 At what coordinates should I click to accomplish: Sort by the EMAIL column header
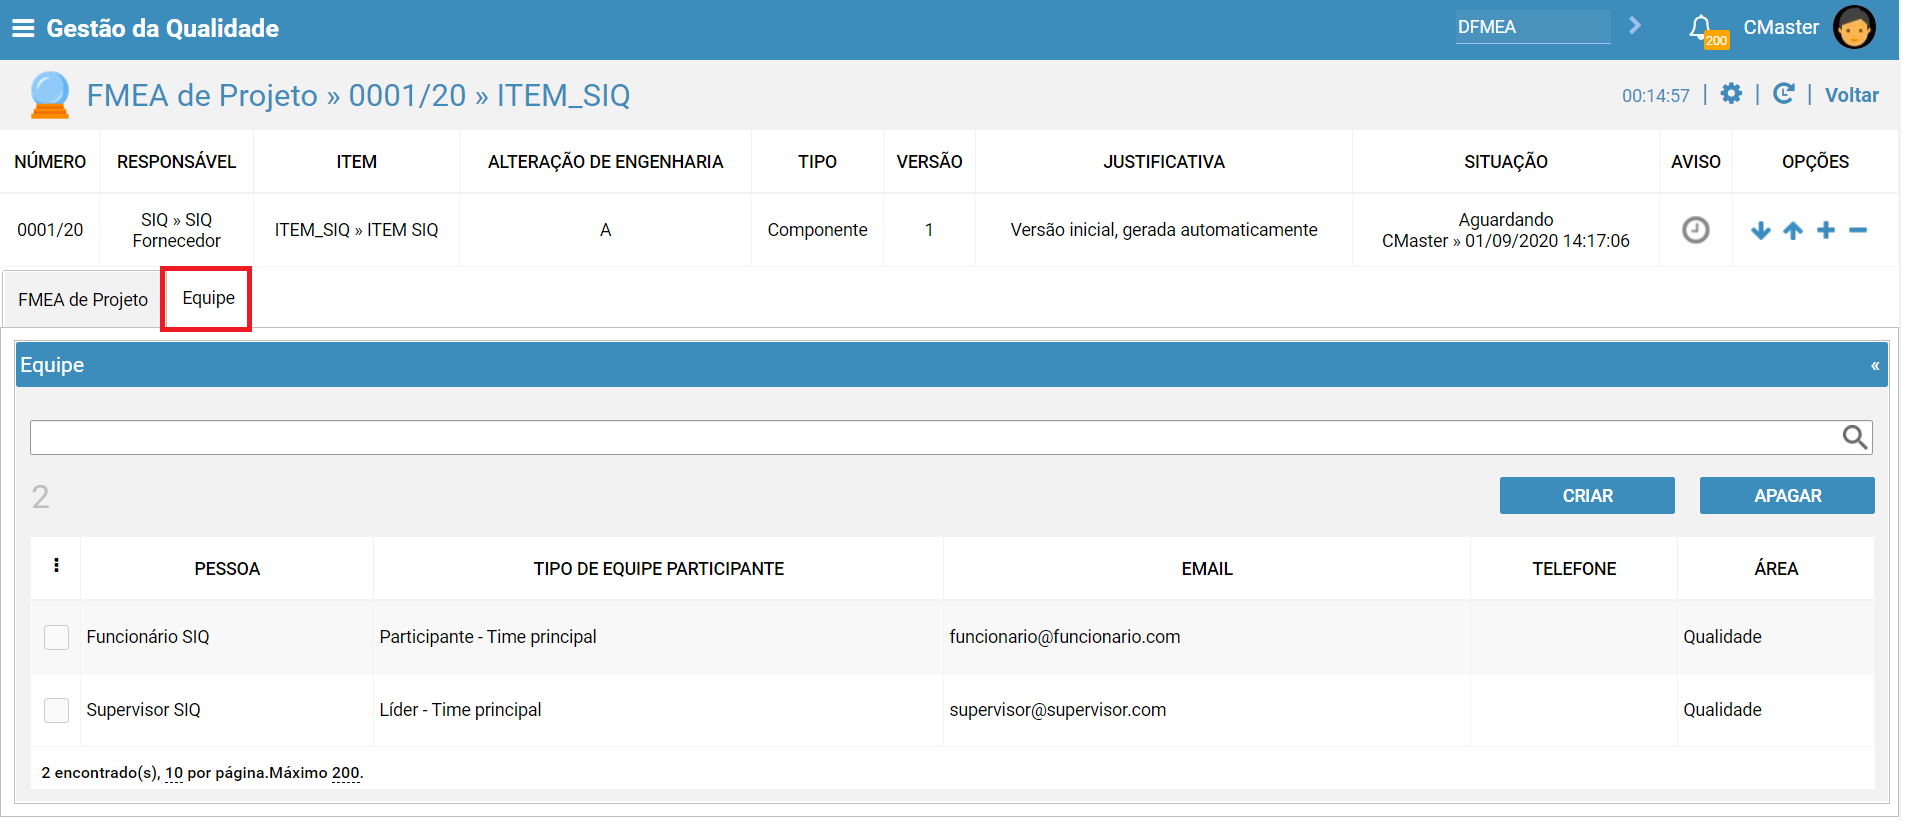pyautogui.click(x=1207, y=569)
